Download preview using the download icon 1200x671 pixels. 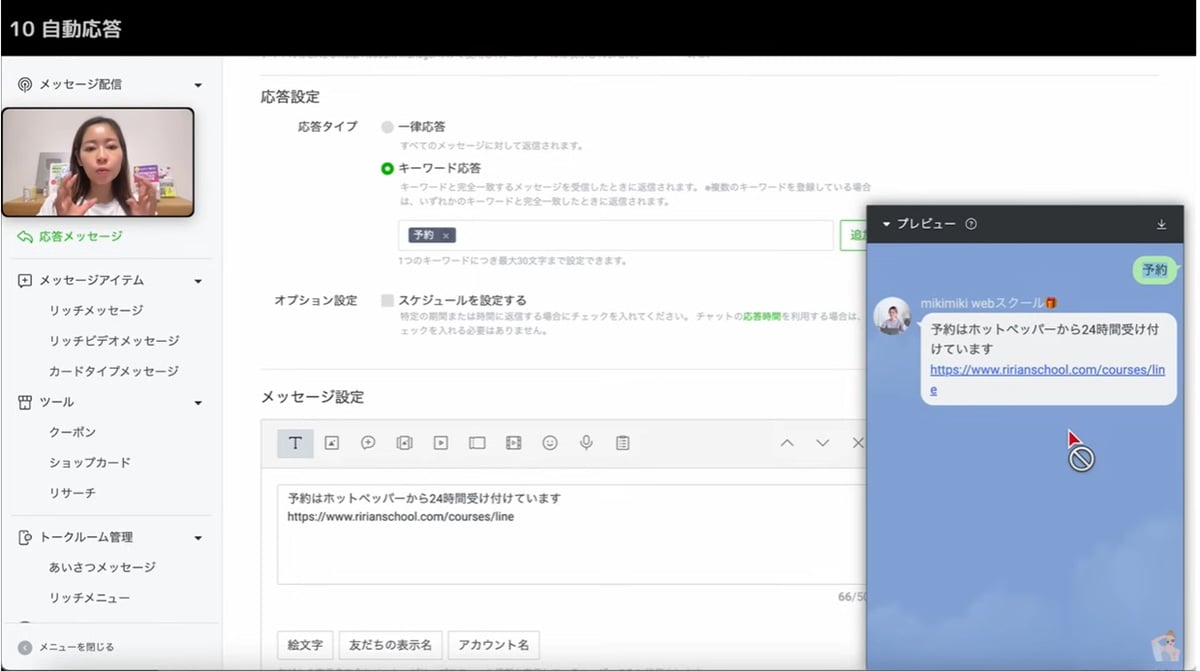point(1161,224)
